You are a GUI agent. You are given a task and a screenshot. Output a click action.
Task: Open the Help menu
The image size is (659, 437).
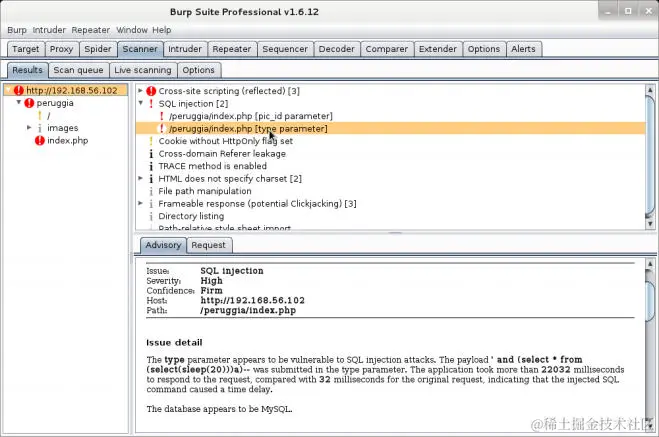click(x=161, y=30)
